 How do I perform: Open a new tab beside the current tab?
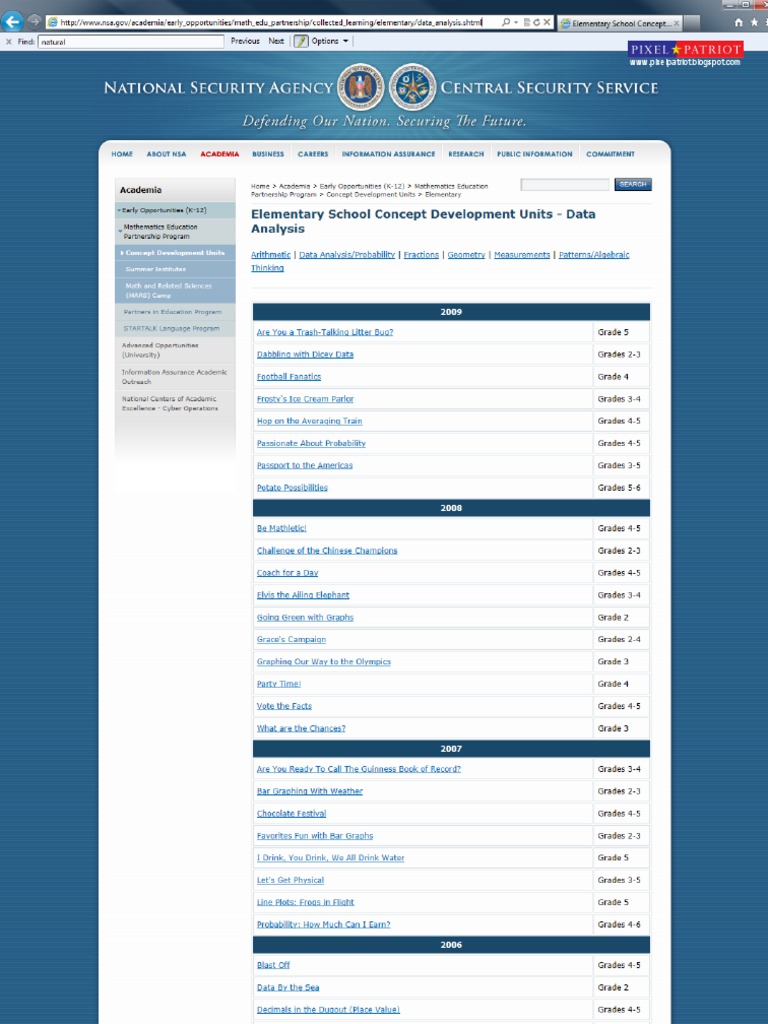692,24
